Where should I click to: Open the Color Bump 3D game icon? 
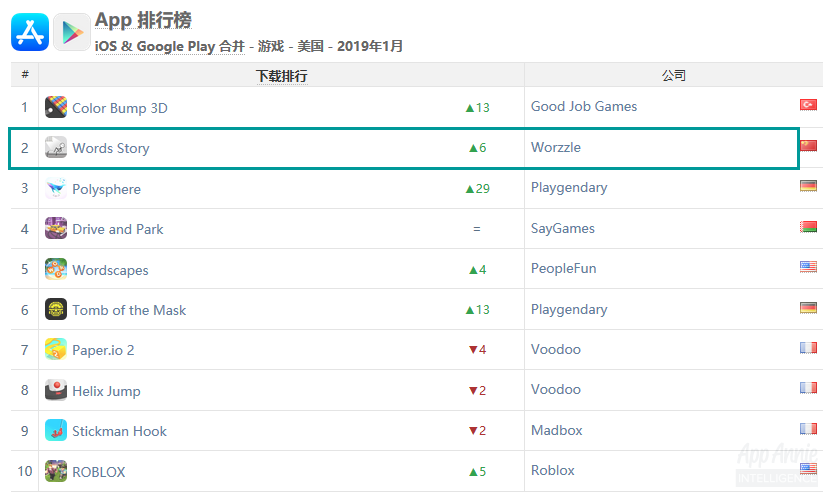[x=56, y=107]
